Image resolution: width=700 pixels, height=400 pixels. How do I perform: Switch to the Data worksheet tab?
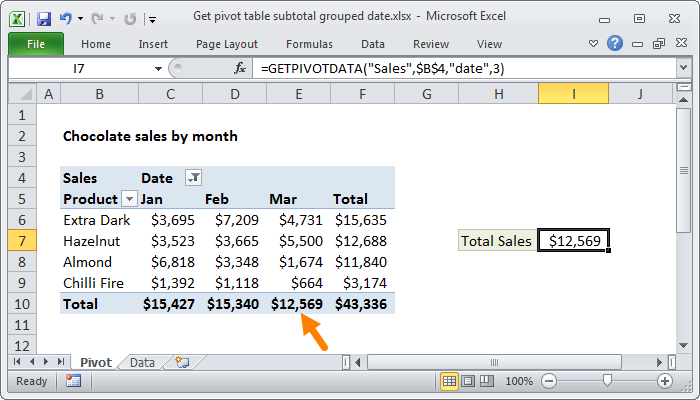coord(142,362)
